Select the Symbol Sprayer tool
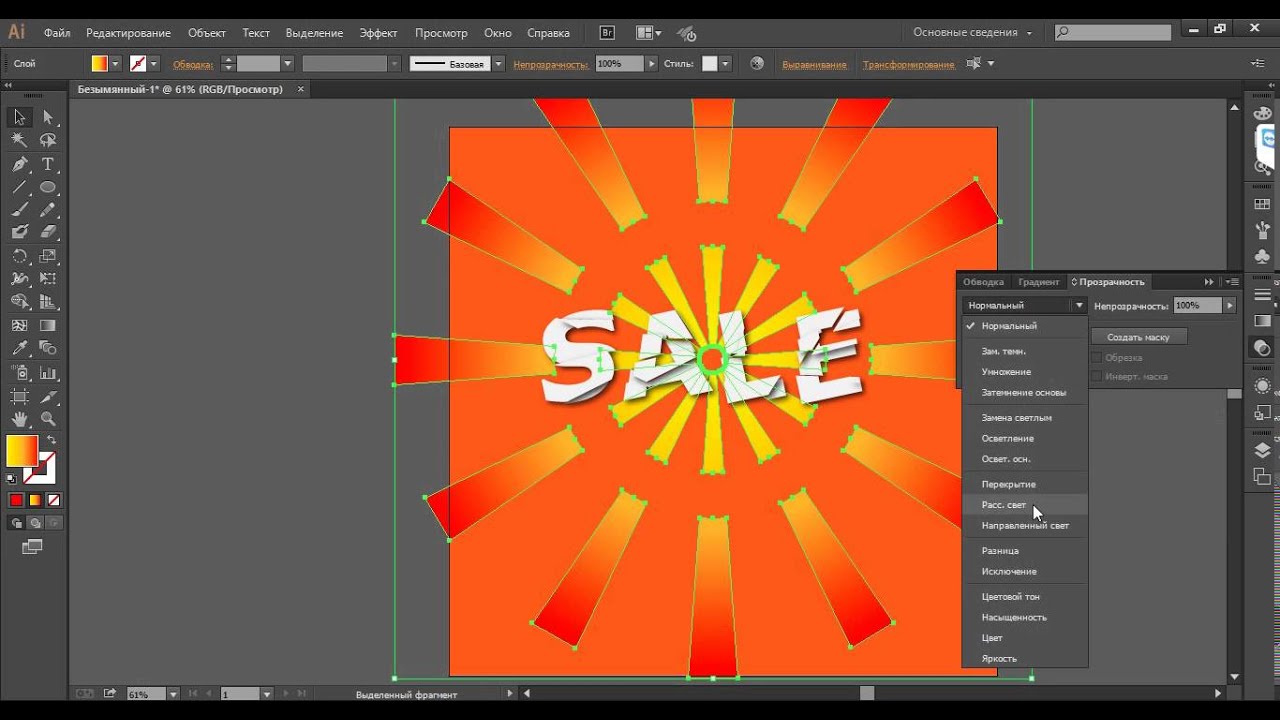This screenshot has height=720, width=1280. point(19,373)
